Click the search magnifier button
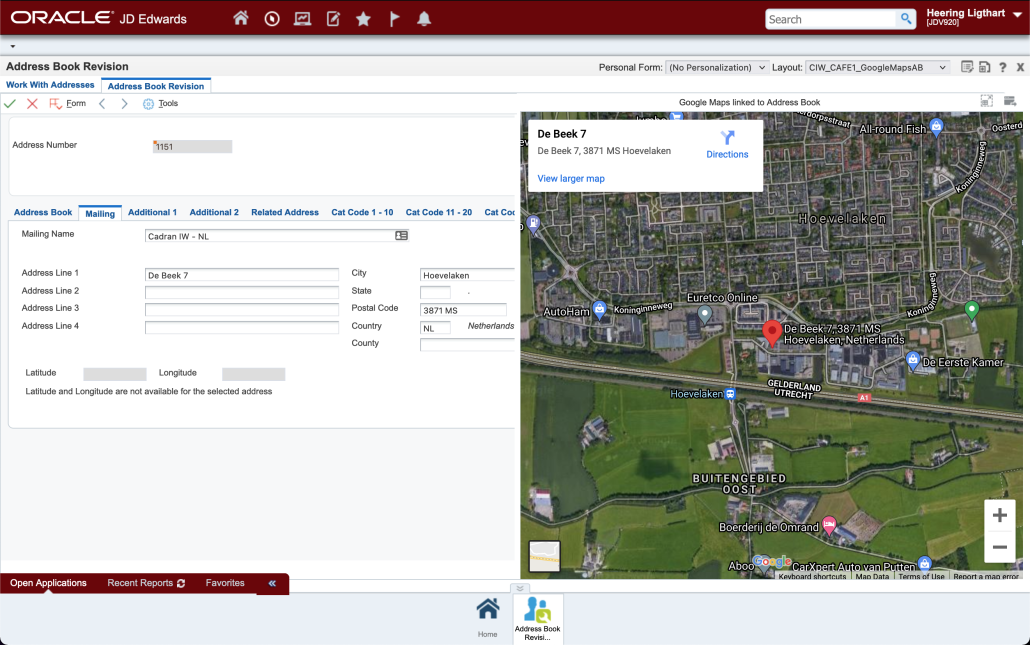Viewport: 1030px width, 645px height. click(905, 19)
